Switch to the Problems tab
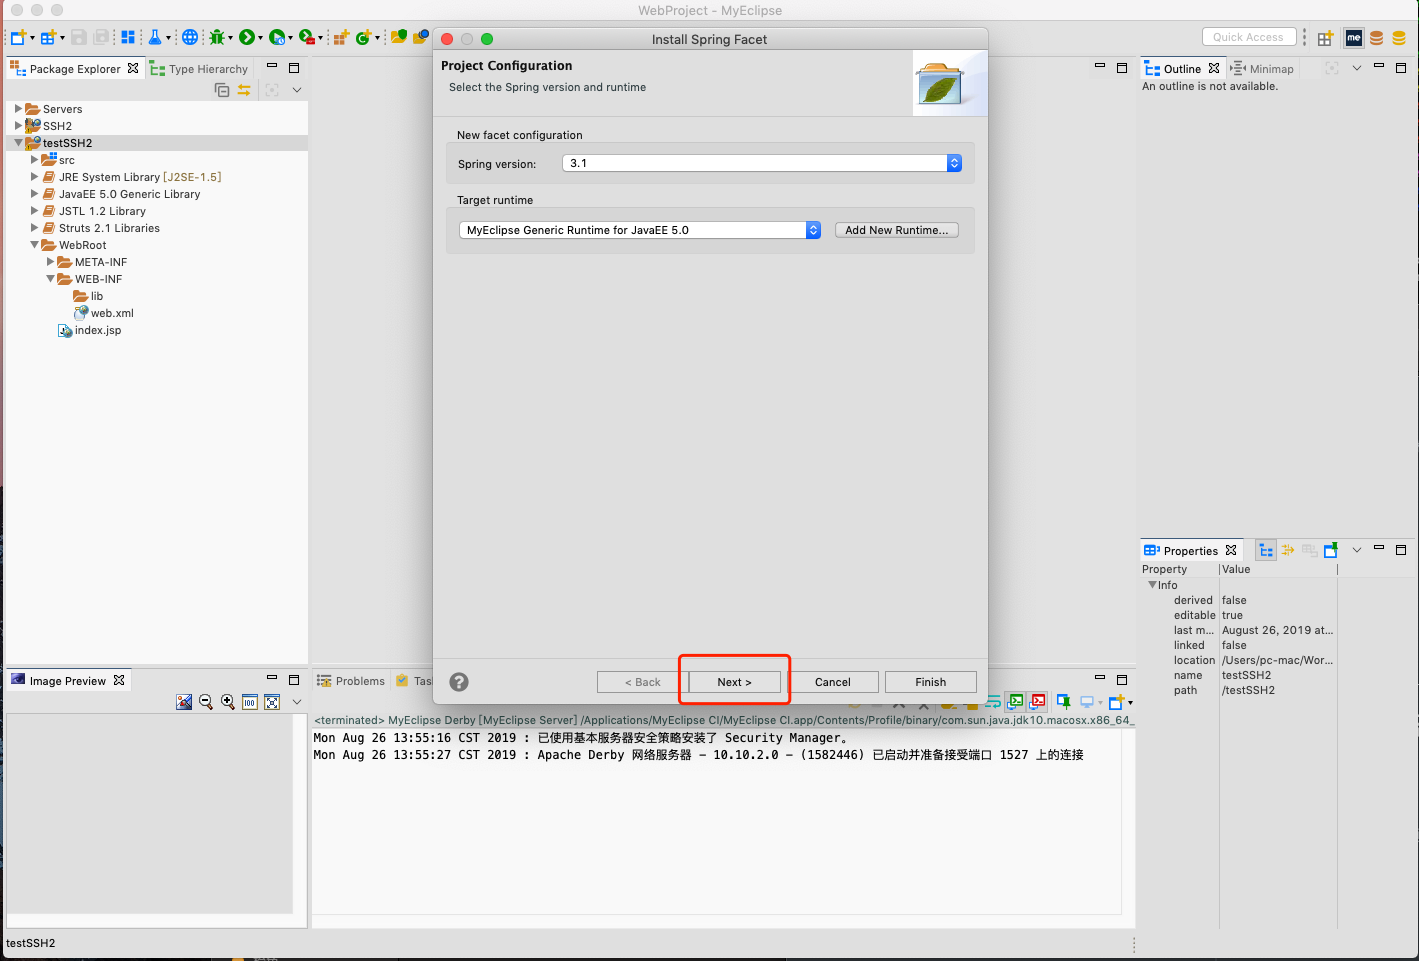Viewport: 1419px width, 961px height. [x=351, y=681]
